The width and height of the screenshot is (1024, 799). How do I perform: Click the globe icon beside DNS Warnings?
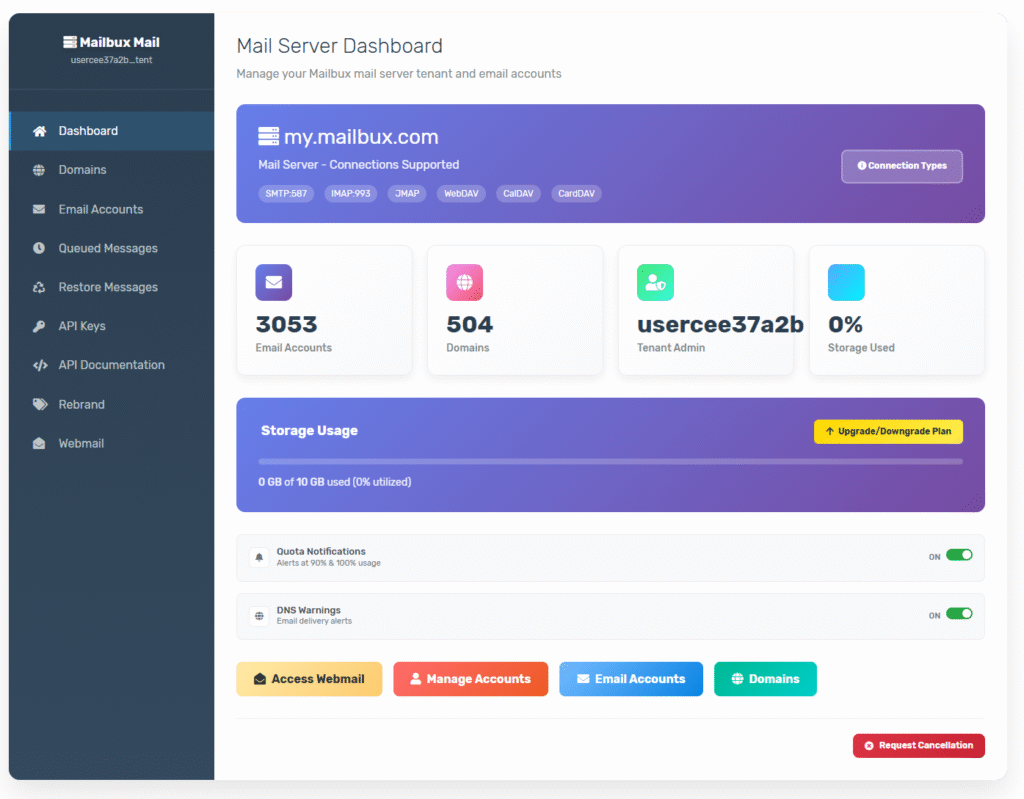[x=259, y=615]
